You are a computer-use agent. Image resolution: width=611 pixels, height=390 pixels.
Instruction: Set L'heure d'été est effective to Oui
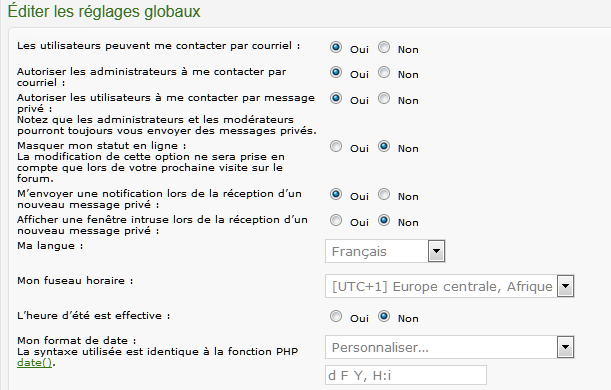click(336, 316)
